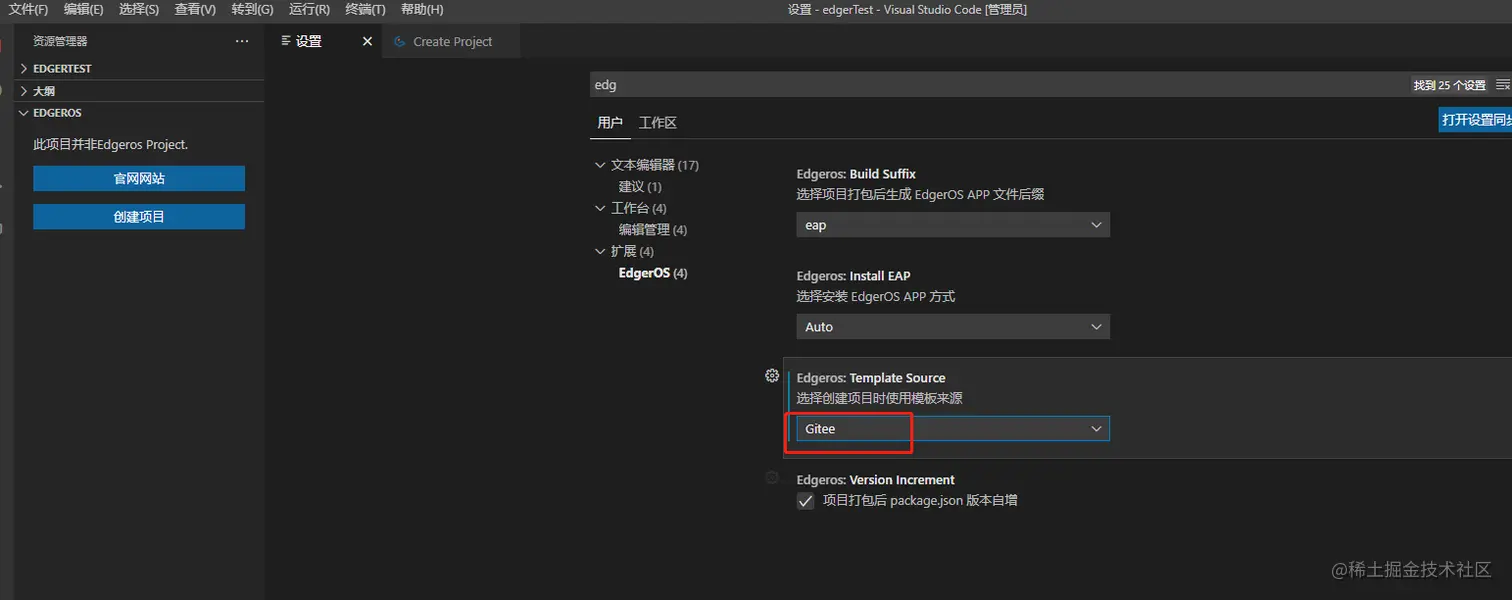
Task: Open the Build Suffix eap dropdown
Action: tap(953, 225)
